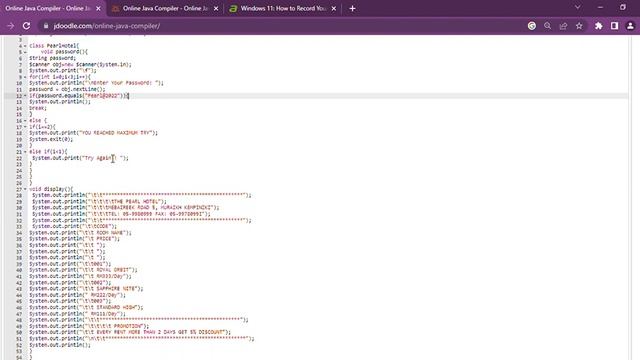Viewport: 640px width, 360px height.
Task: Click the TEL and FAX println line
Action: coord(121,214)
